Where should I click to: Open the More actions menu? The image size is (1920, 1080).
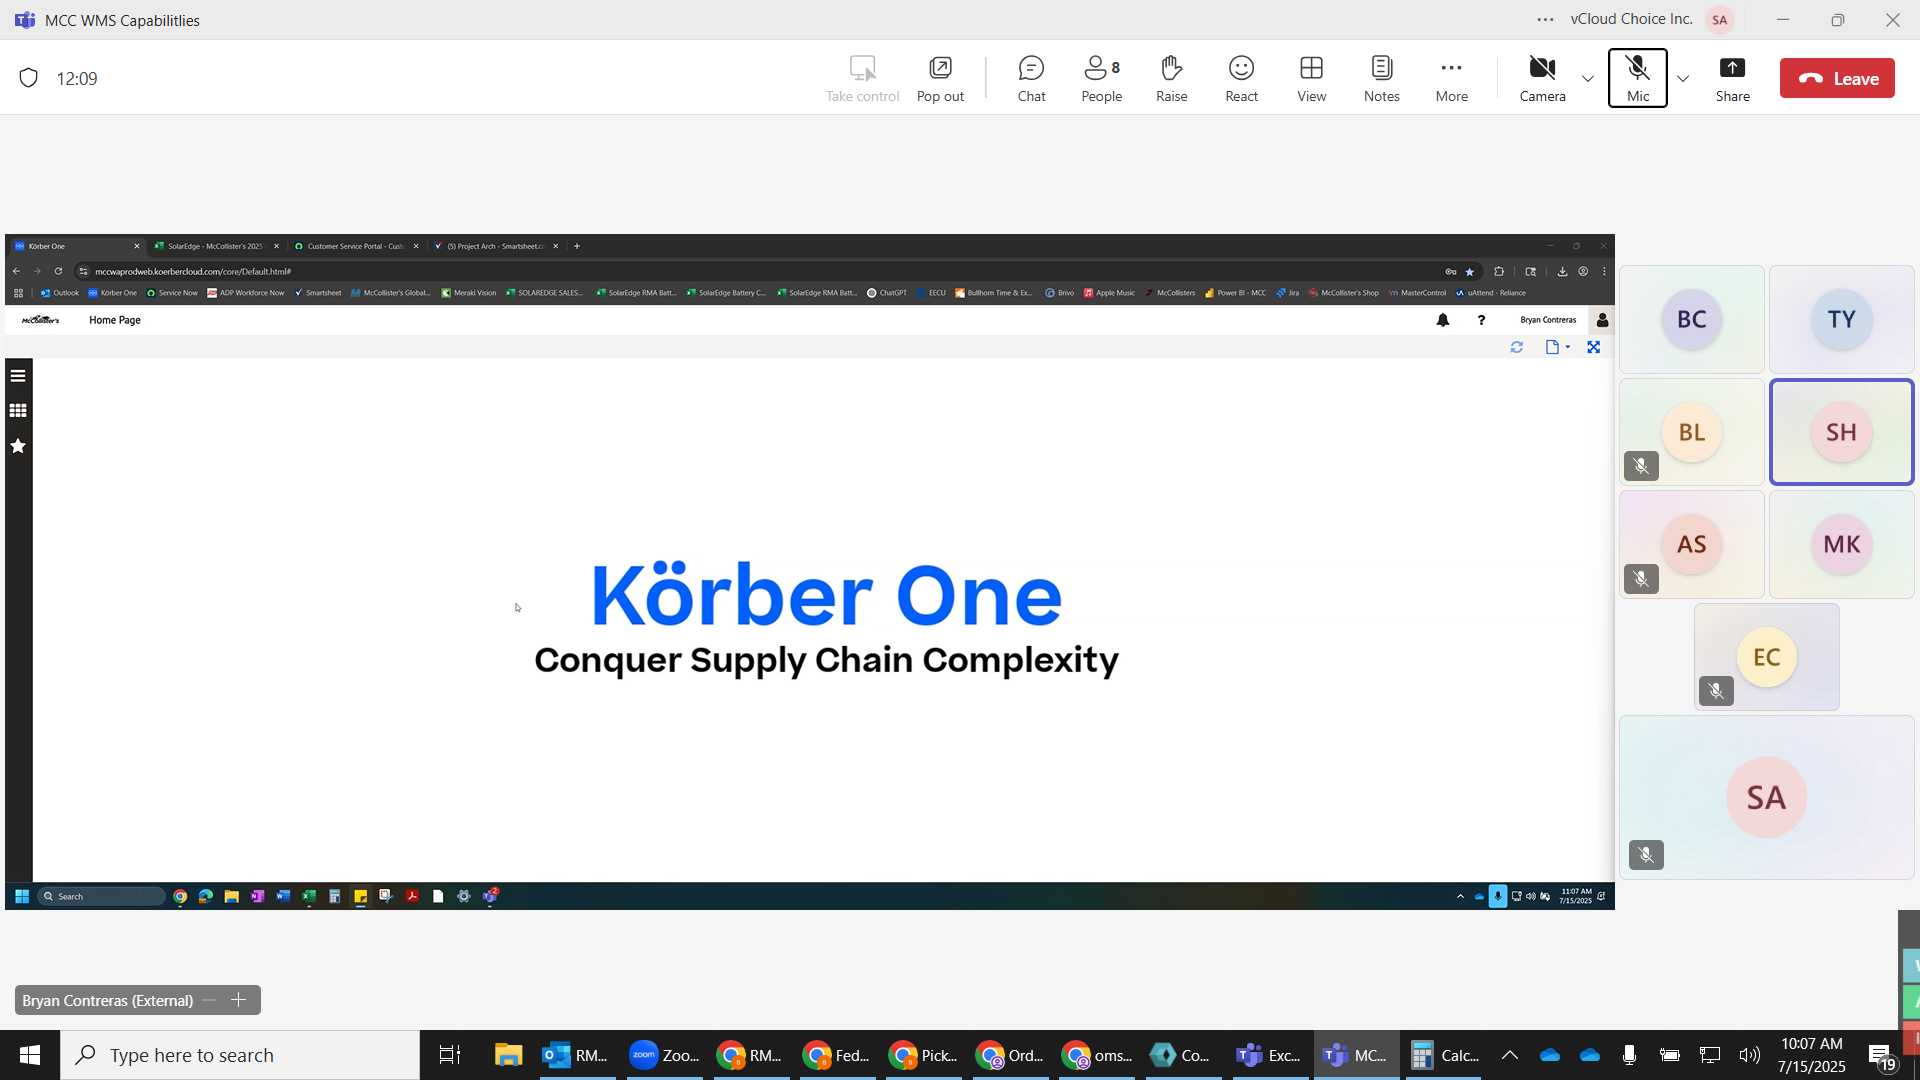[x=1451, y=79]
